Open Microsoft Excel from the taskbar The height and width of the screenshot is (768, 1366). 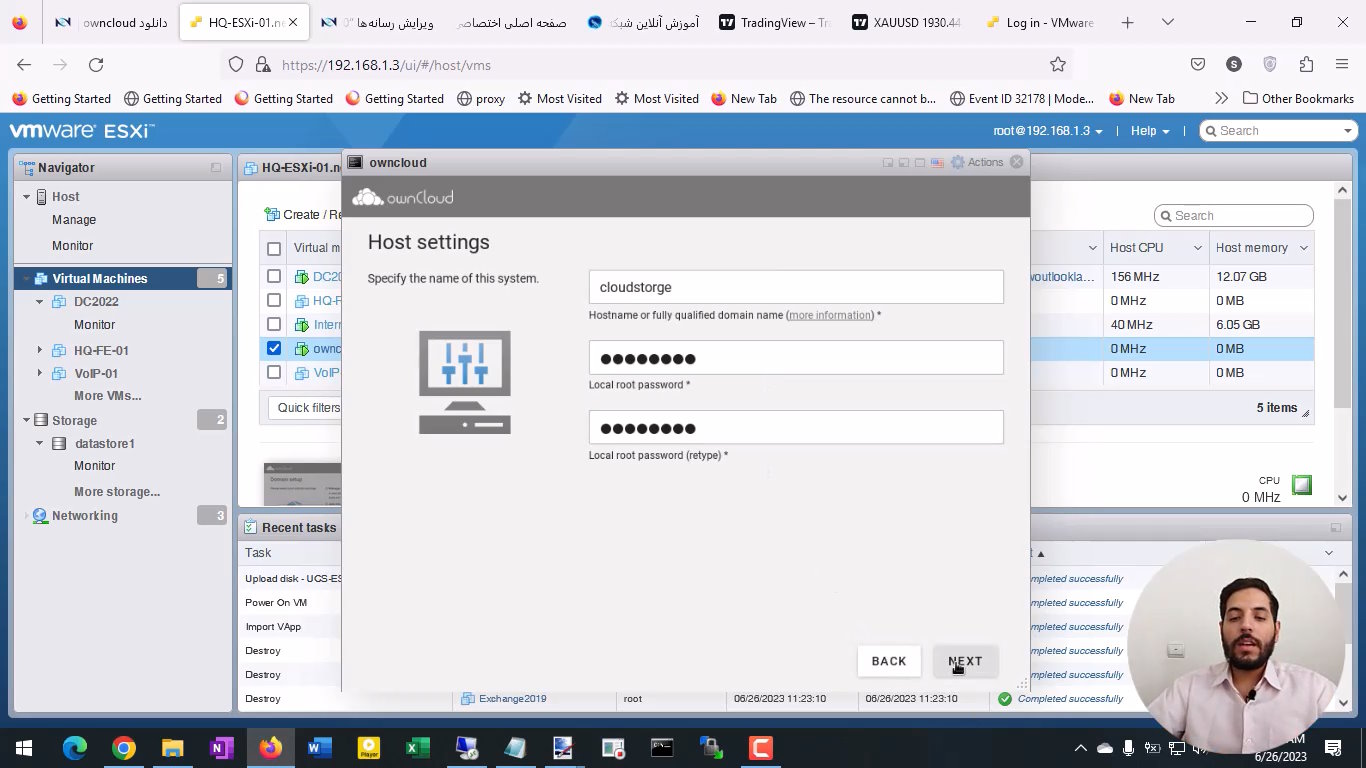(x=418, y=748)
